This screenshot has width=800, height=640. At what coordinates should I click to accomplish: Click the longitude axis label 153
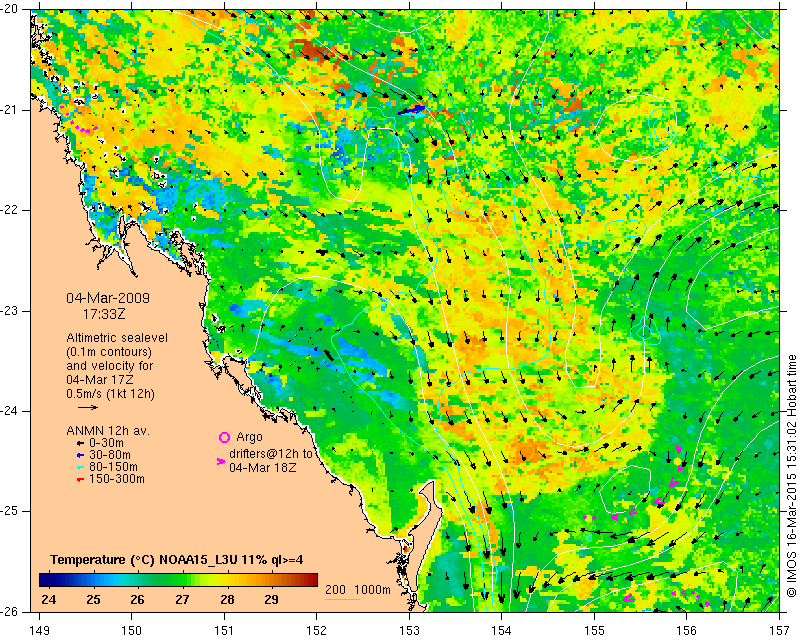[409, 631]
